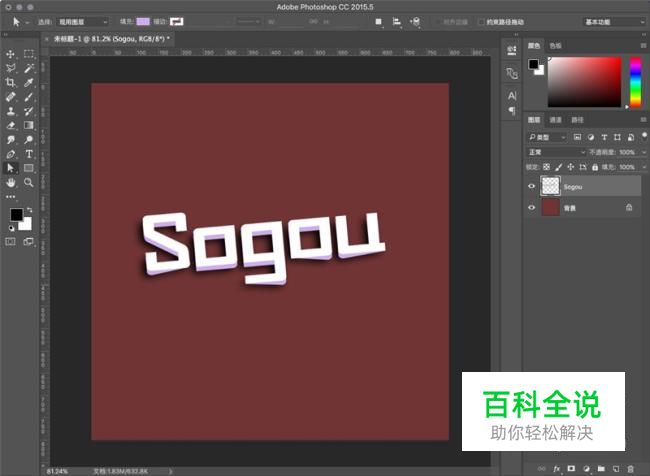
Task: Select the Clone Stamp tool
Action: (x=10, y=111)
